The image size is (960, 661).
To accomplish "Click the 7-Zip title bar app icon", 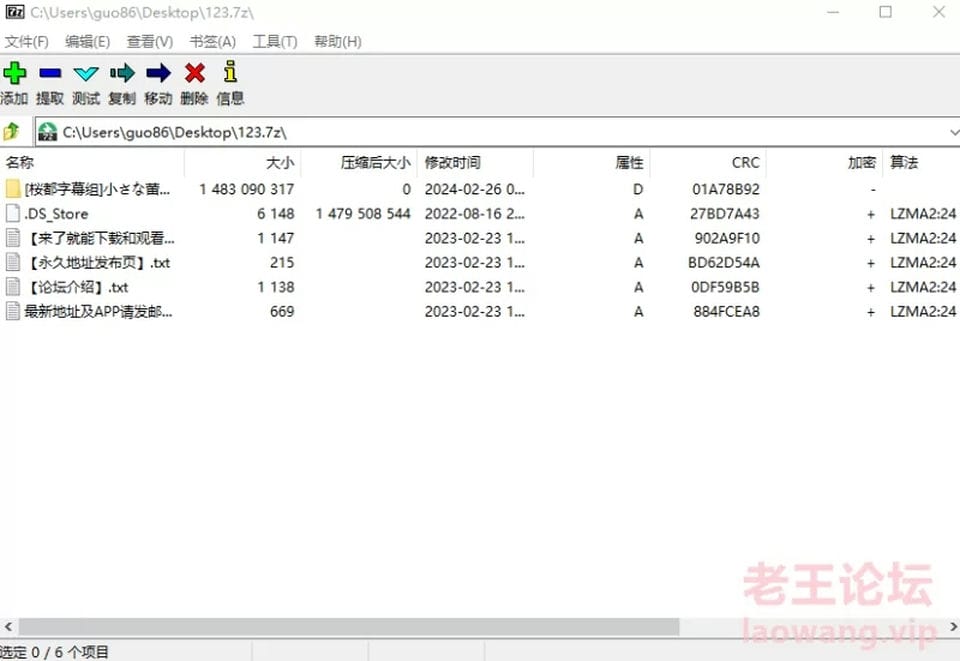I will point(14,12).
